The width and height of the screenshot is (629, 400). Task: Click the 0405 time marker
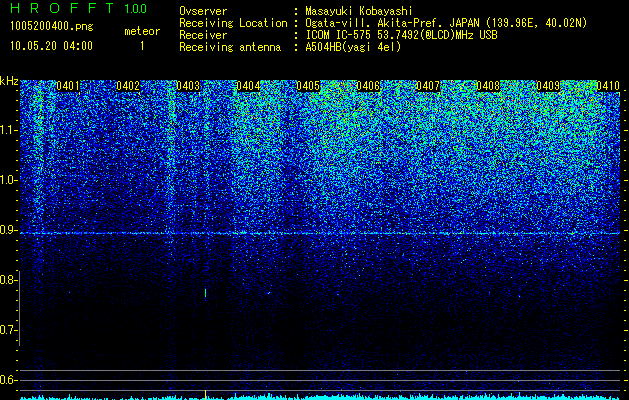(x=308, y=86)
